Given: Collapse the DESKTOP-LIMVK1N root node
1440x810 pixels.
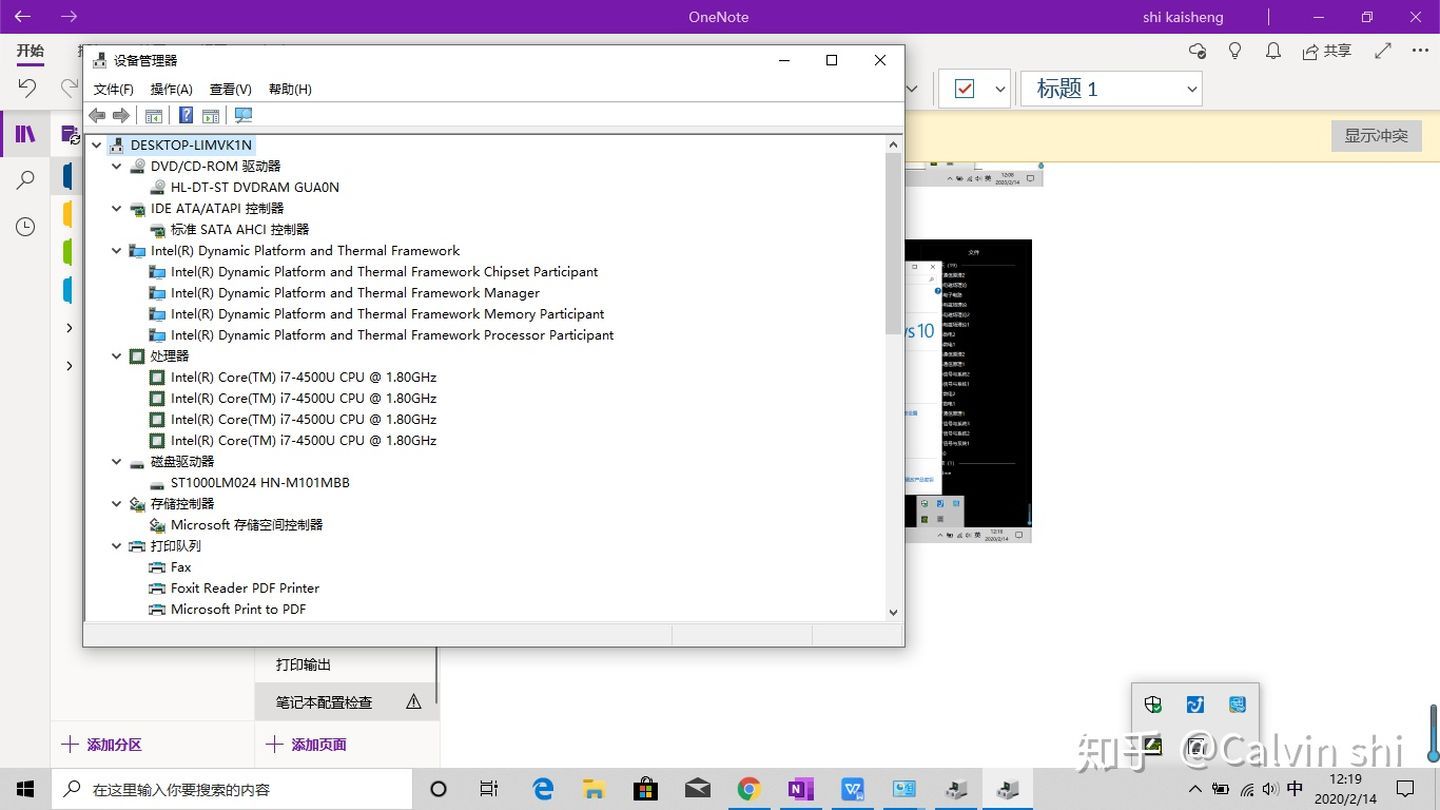Looking at the screenshot, I should pyautogui.click(x=96, y=145).
